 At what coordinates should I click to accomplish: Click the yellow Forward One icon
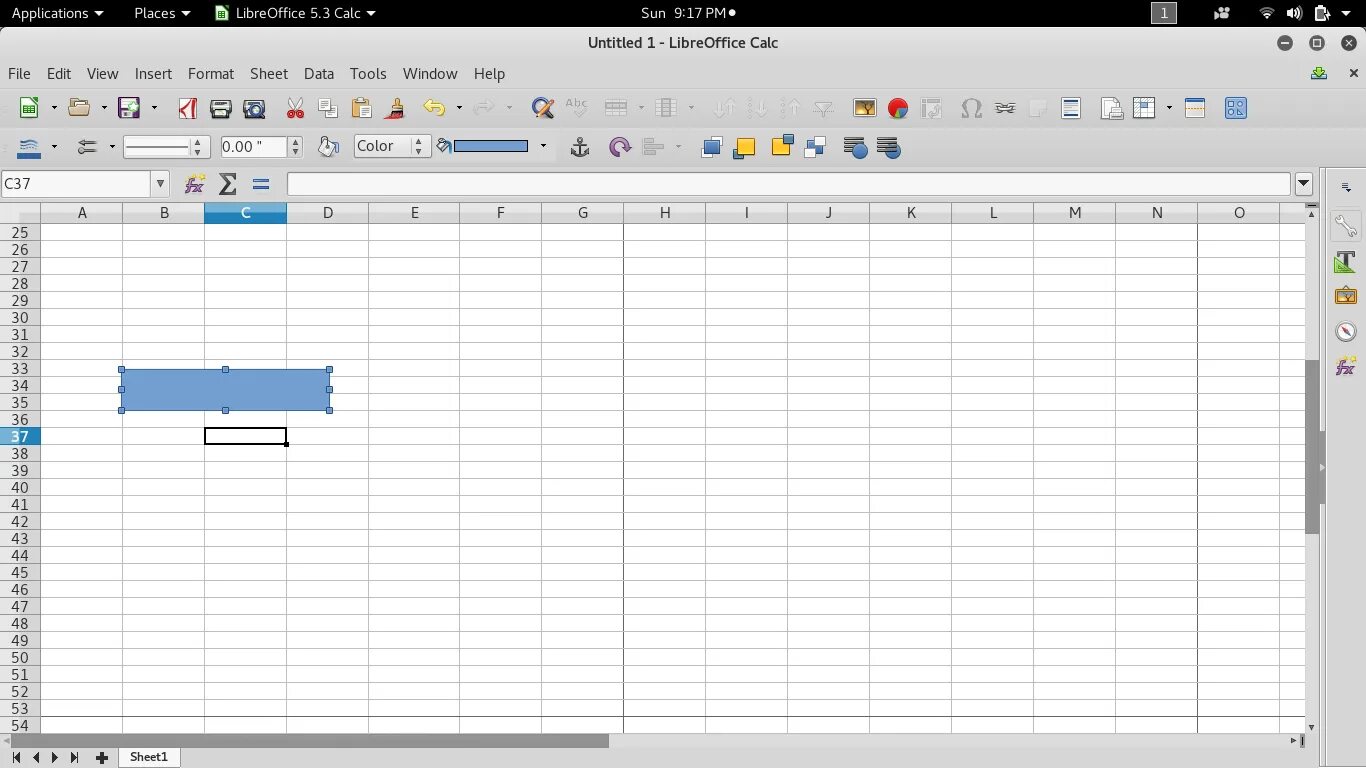point(744,147)
